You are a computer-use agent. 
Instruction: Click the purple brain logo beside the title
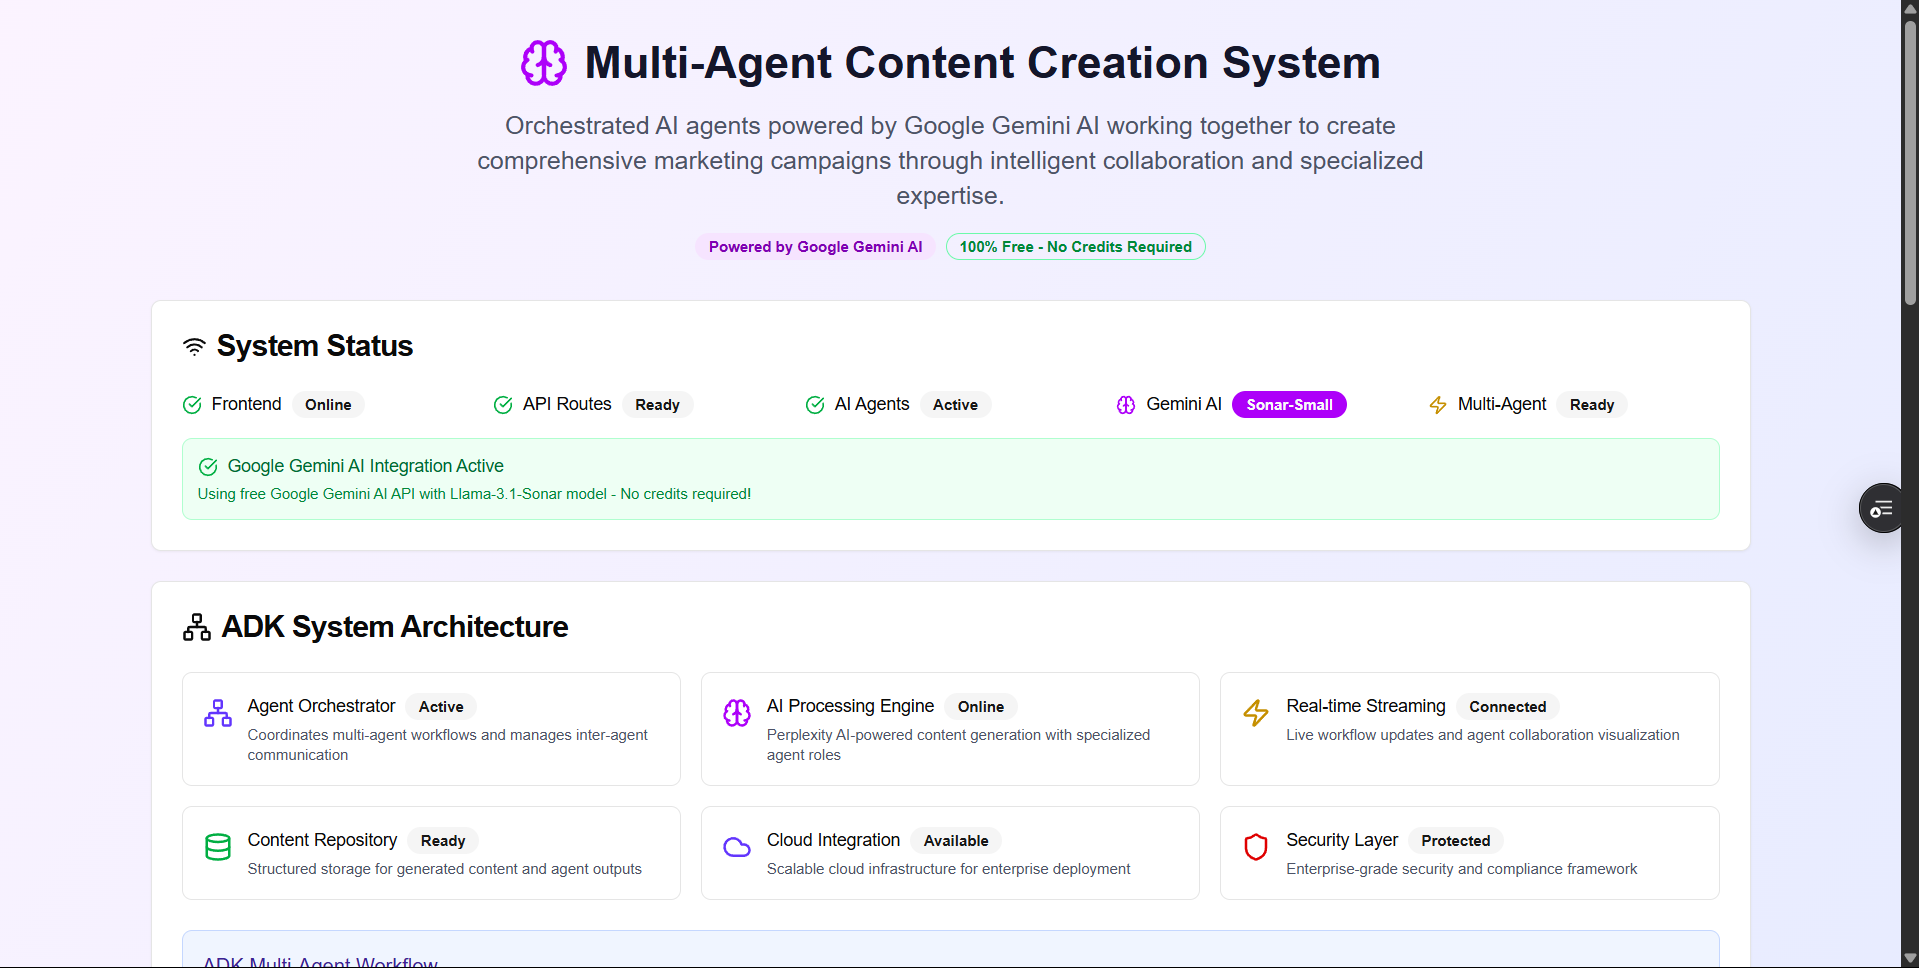tap(544, 63)
